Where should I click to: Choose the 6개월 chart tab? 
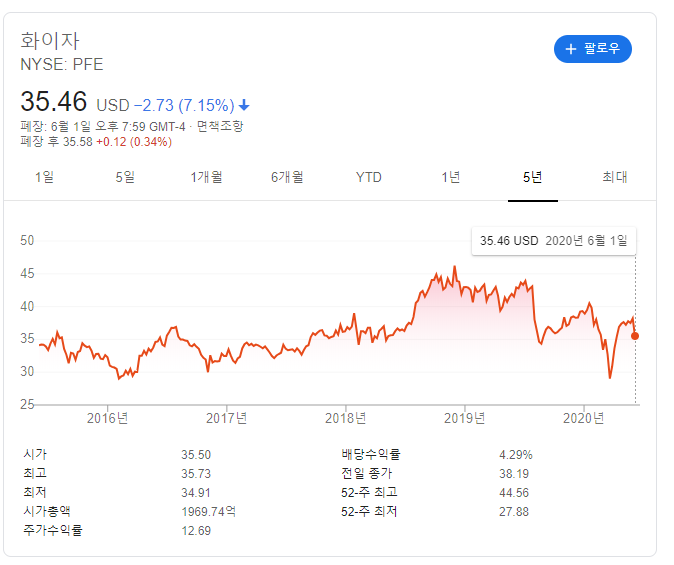(287, 177)
